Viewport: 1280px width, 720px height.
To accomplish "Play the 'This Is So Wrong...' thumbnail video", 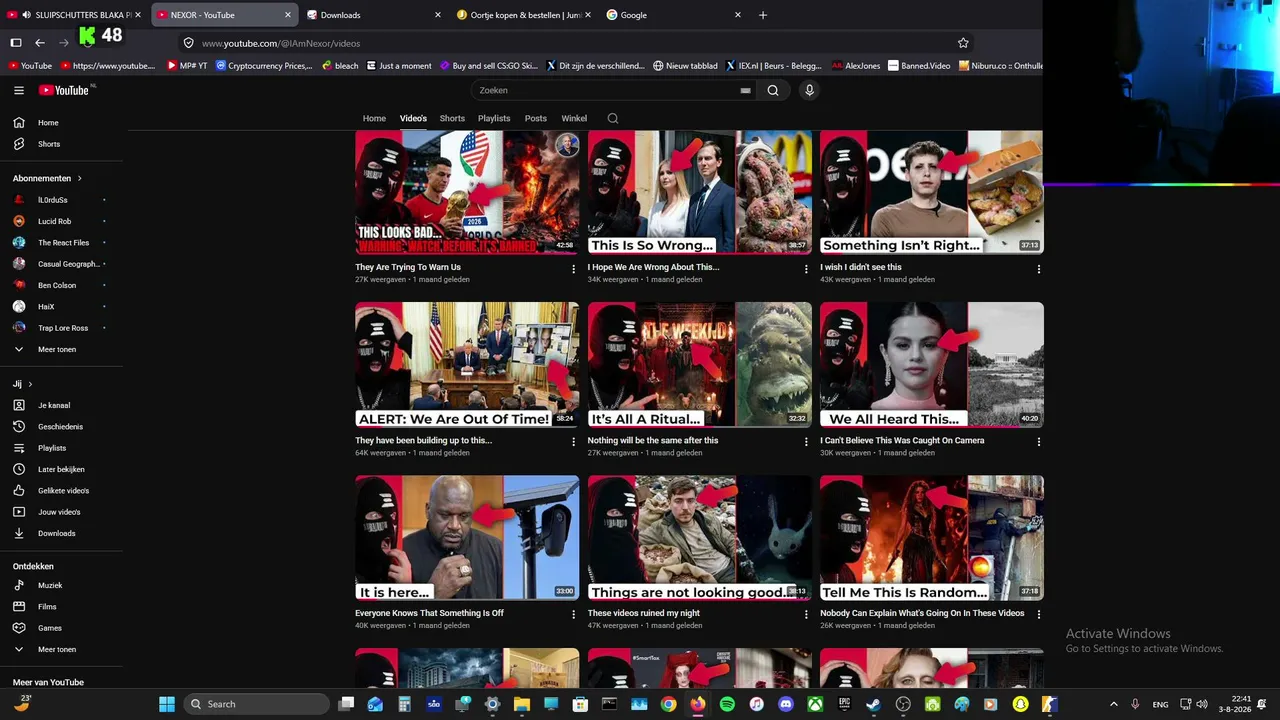I will pyautogui.click(x=700, y=192).
